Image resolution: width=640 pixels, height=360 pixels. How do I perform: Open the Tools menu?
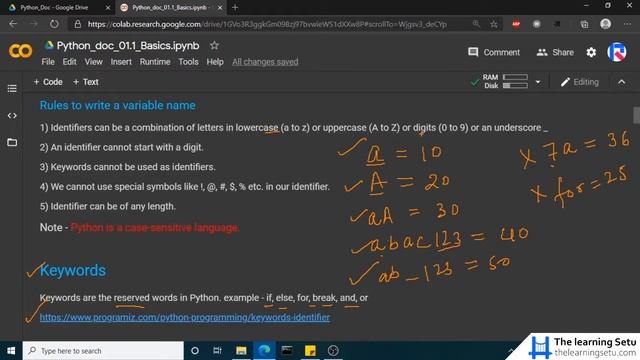coord(188,62)
